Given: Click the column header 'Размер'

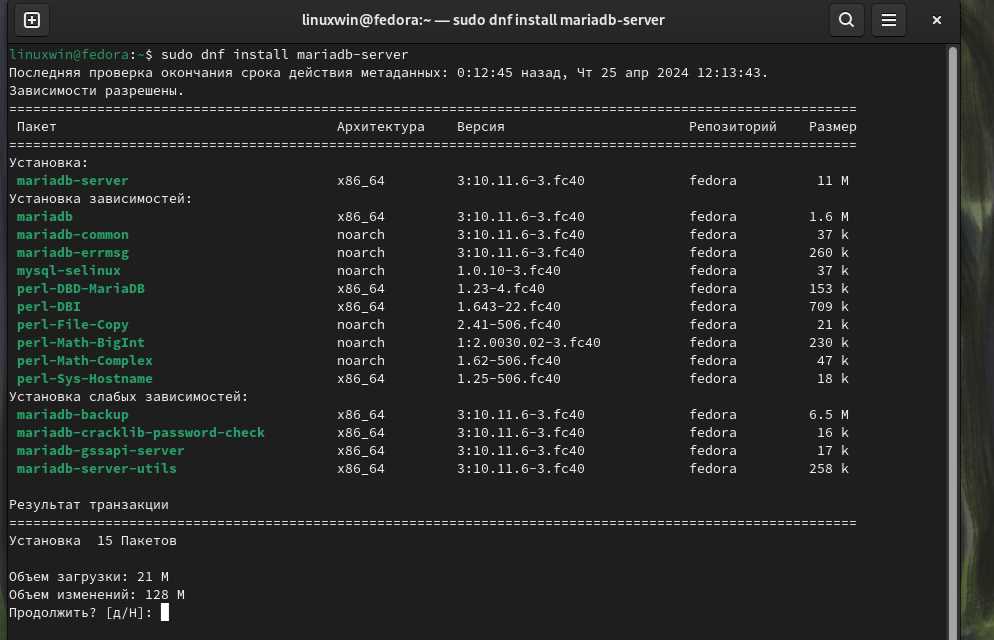Looking at the screenshot, I should (x=832, y=127).
